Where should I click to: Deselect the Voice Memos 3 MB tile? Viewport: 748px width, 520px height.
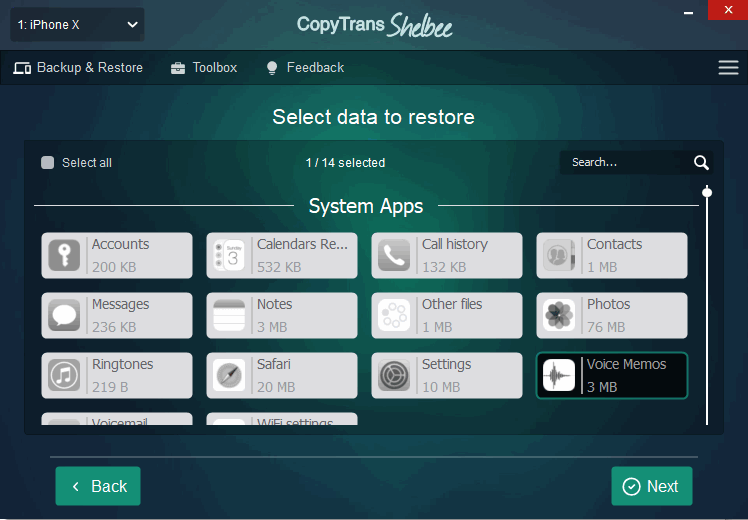(612, 375)
